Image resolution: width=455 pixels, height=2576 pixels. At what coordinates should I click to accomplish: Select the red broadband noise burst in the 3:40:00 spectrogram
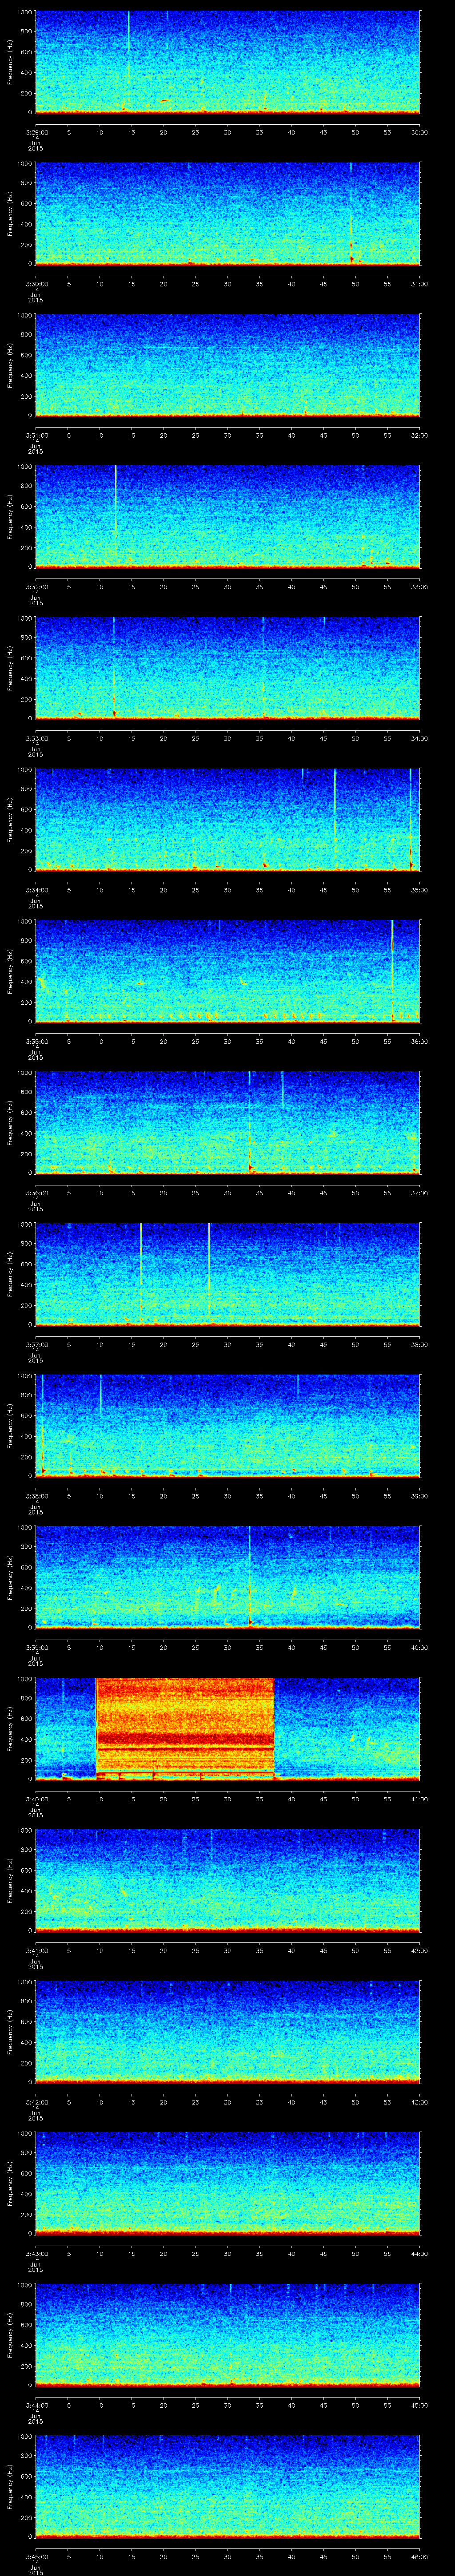tap(184, 1728)
